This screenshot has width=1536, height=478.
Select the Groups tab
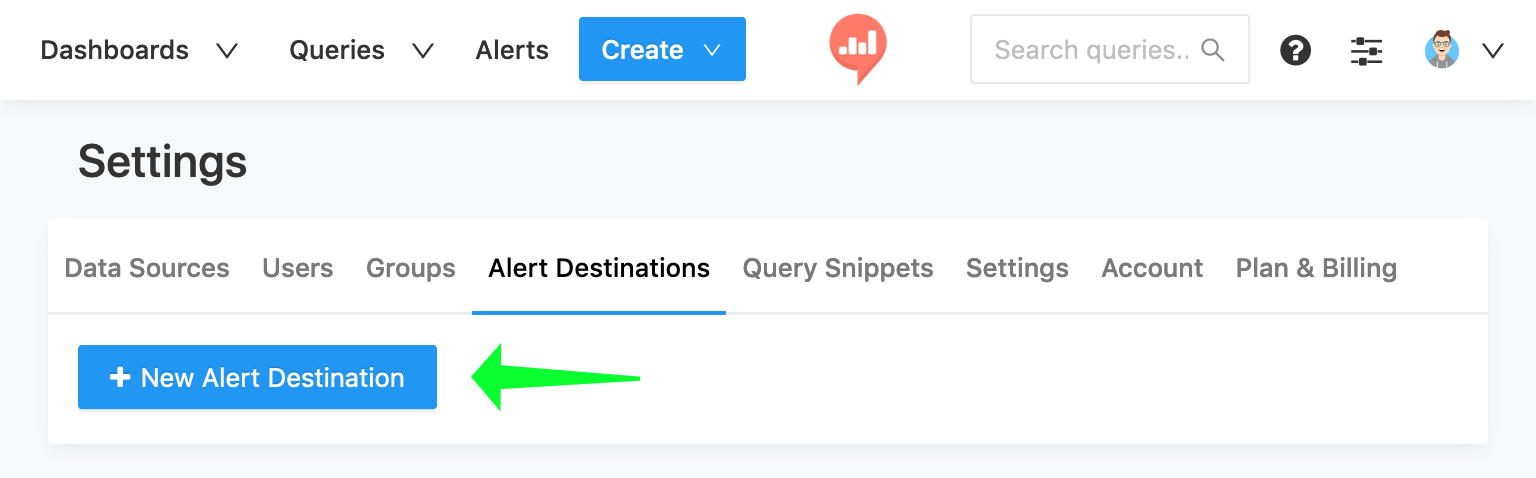[x=411, y=268]
